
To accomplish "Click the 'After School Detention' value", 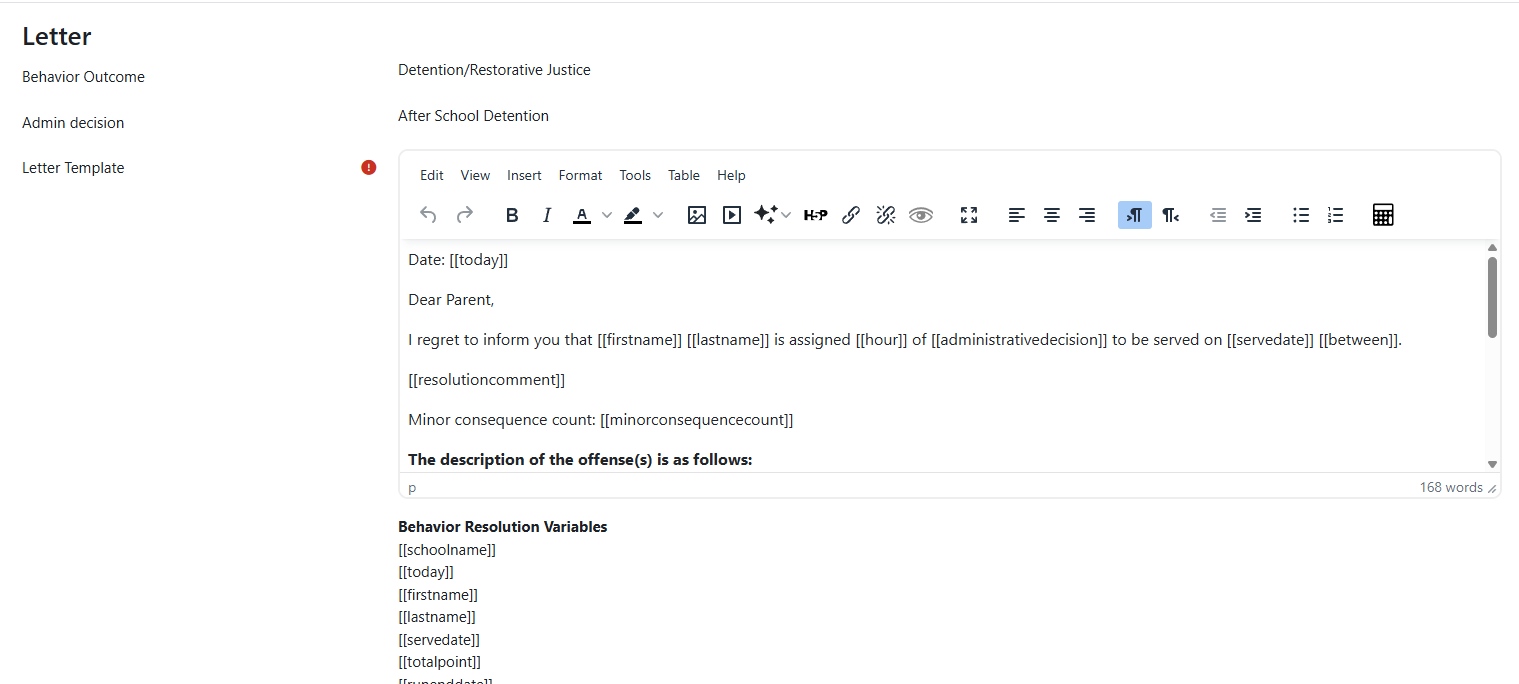I will (473, 116).
